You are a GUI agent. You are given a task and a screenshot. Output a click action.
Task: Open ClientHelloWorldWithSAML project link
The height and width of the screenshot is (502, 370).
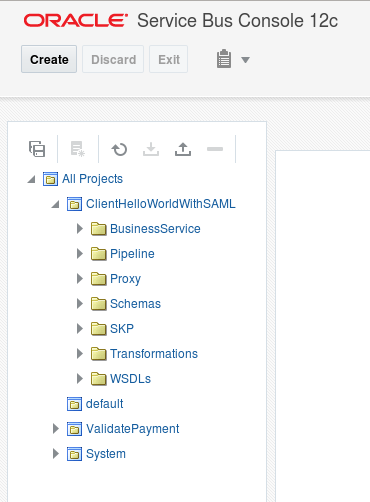[161, 204]
